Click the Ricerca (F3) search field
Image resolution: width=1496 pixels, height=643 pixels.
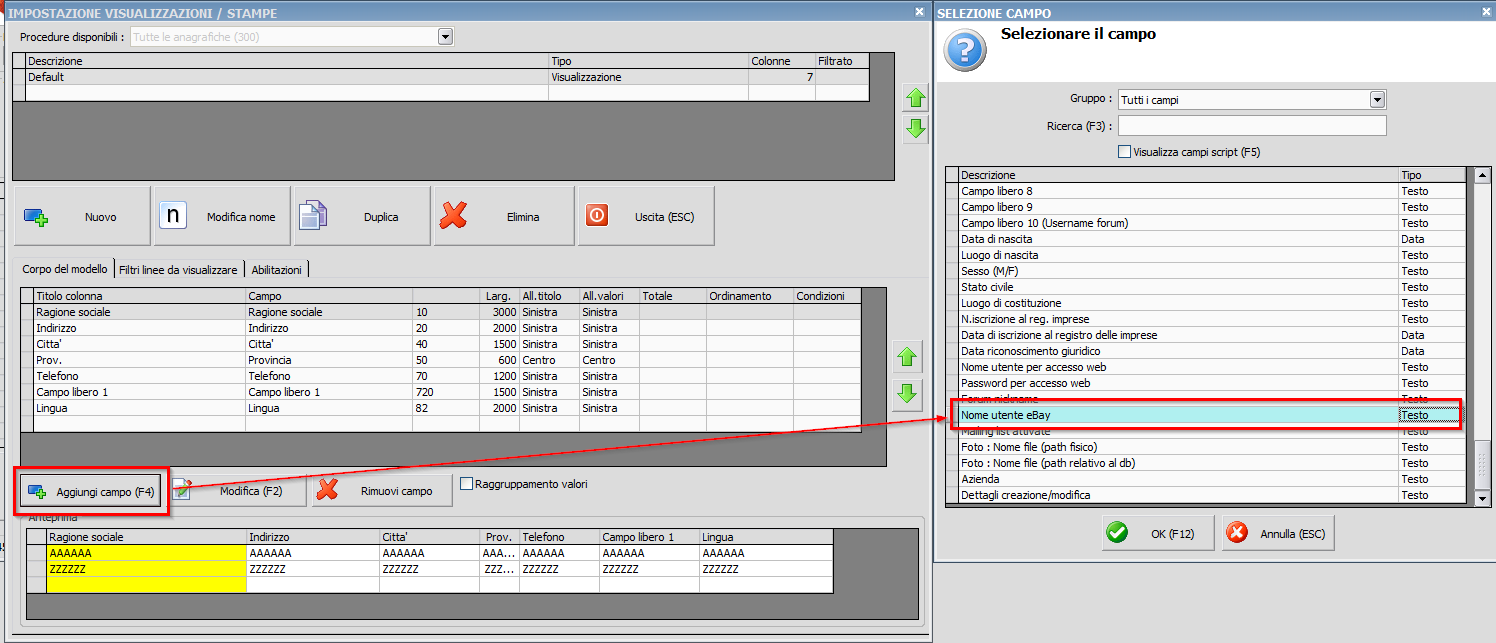1252,126
